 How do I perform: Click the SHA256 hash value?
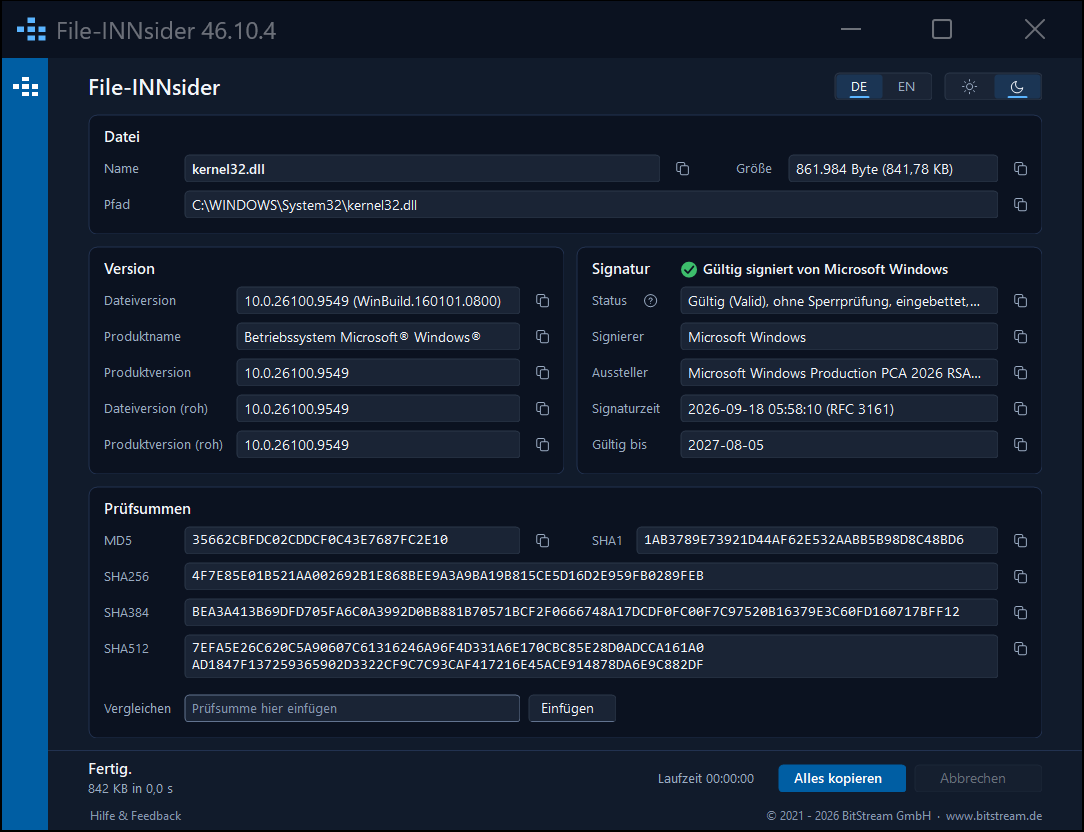coord(591,576)
